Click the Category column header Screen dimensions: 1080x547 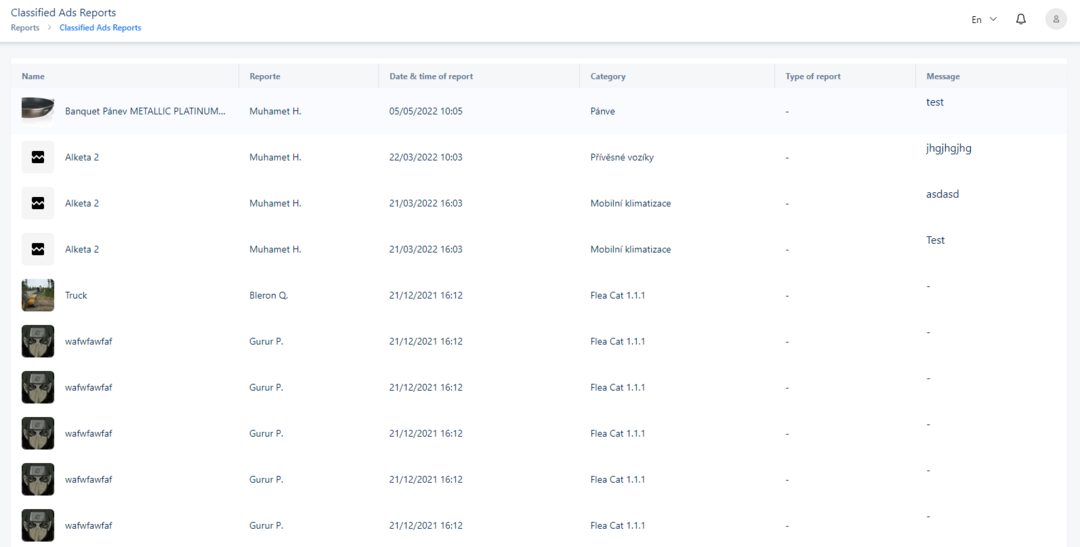(x=608, y=76)
